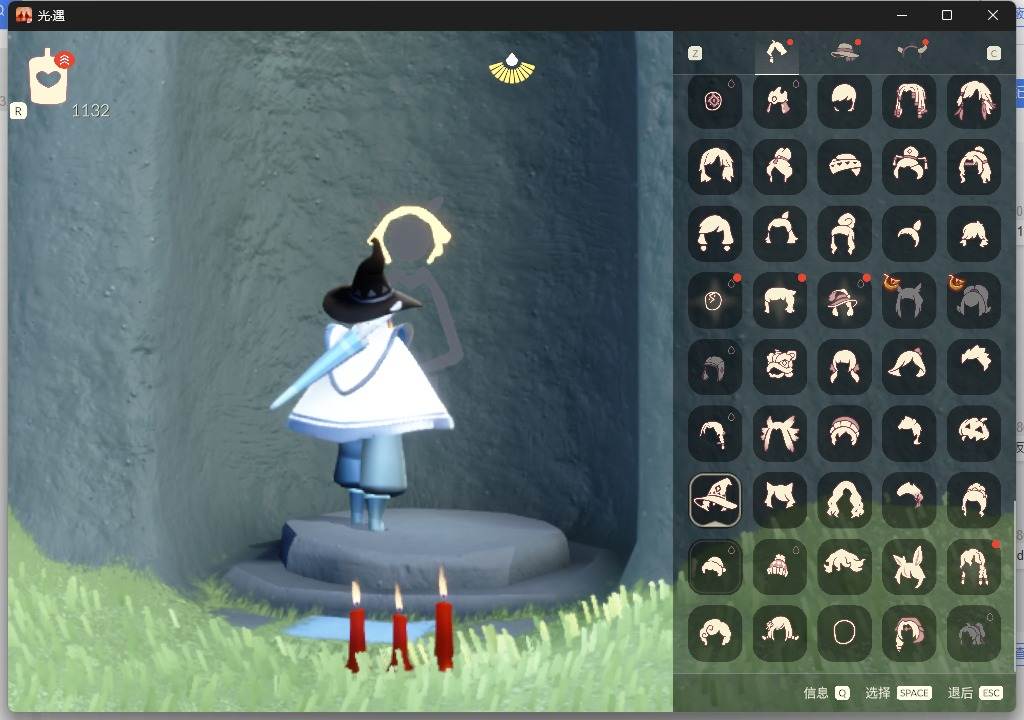Select the pink spell circle icon
This screenshot has height=720, width=1024.
[714, 101]
